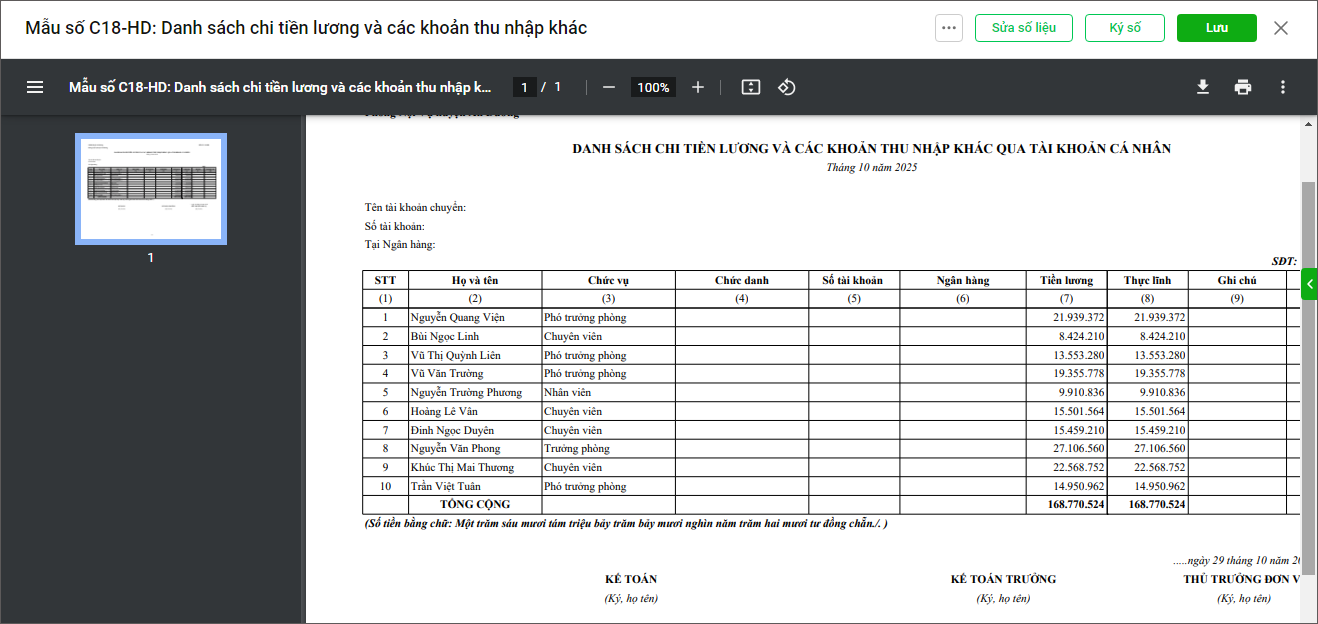This screenshot has height=624, width=1318.
Task: Click the zoom out minus icon
Action: [608, 87]
